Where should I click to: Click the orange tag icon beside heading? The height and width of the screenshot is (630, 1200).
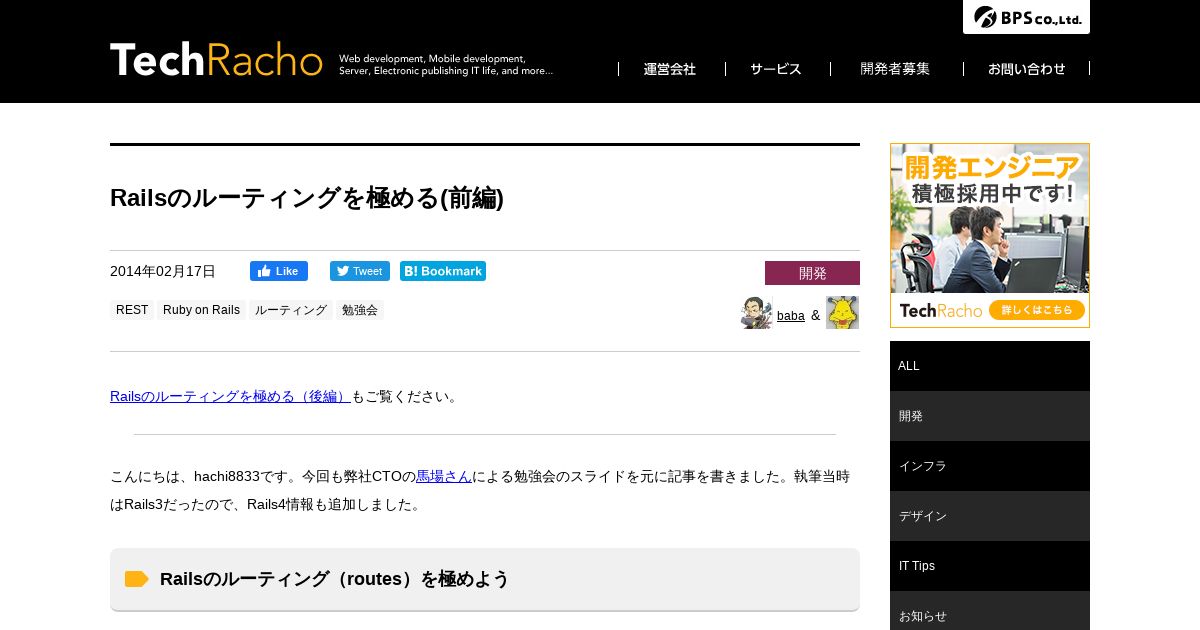click(136, 579)
